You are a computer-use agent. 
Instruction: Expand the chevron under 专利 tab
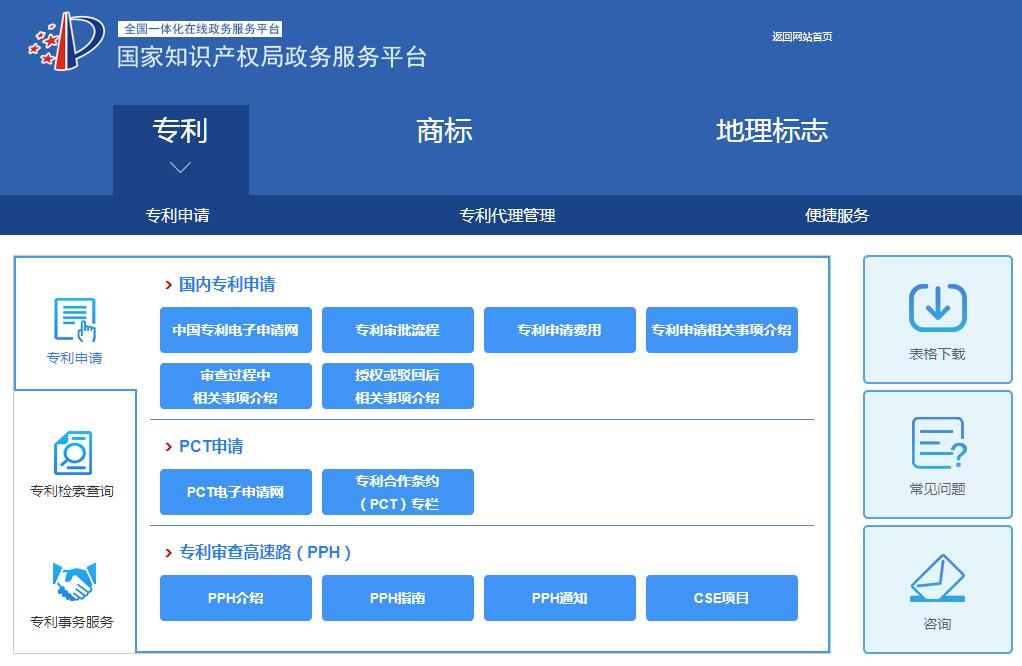coord(180,168)
